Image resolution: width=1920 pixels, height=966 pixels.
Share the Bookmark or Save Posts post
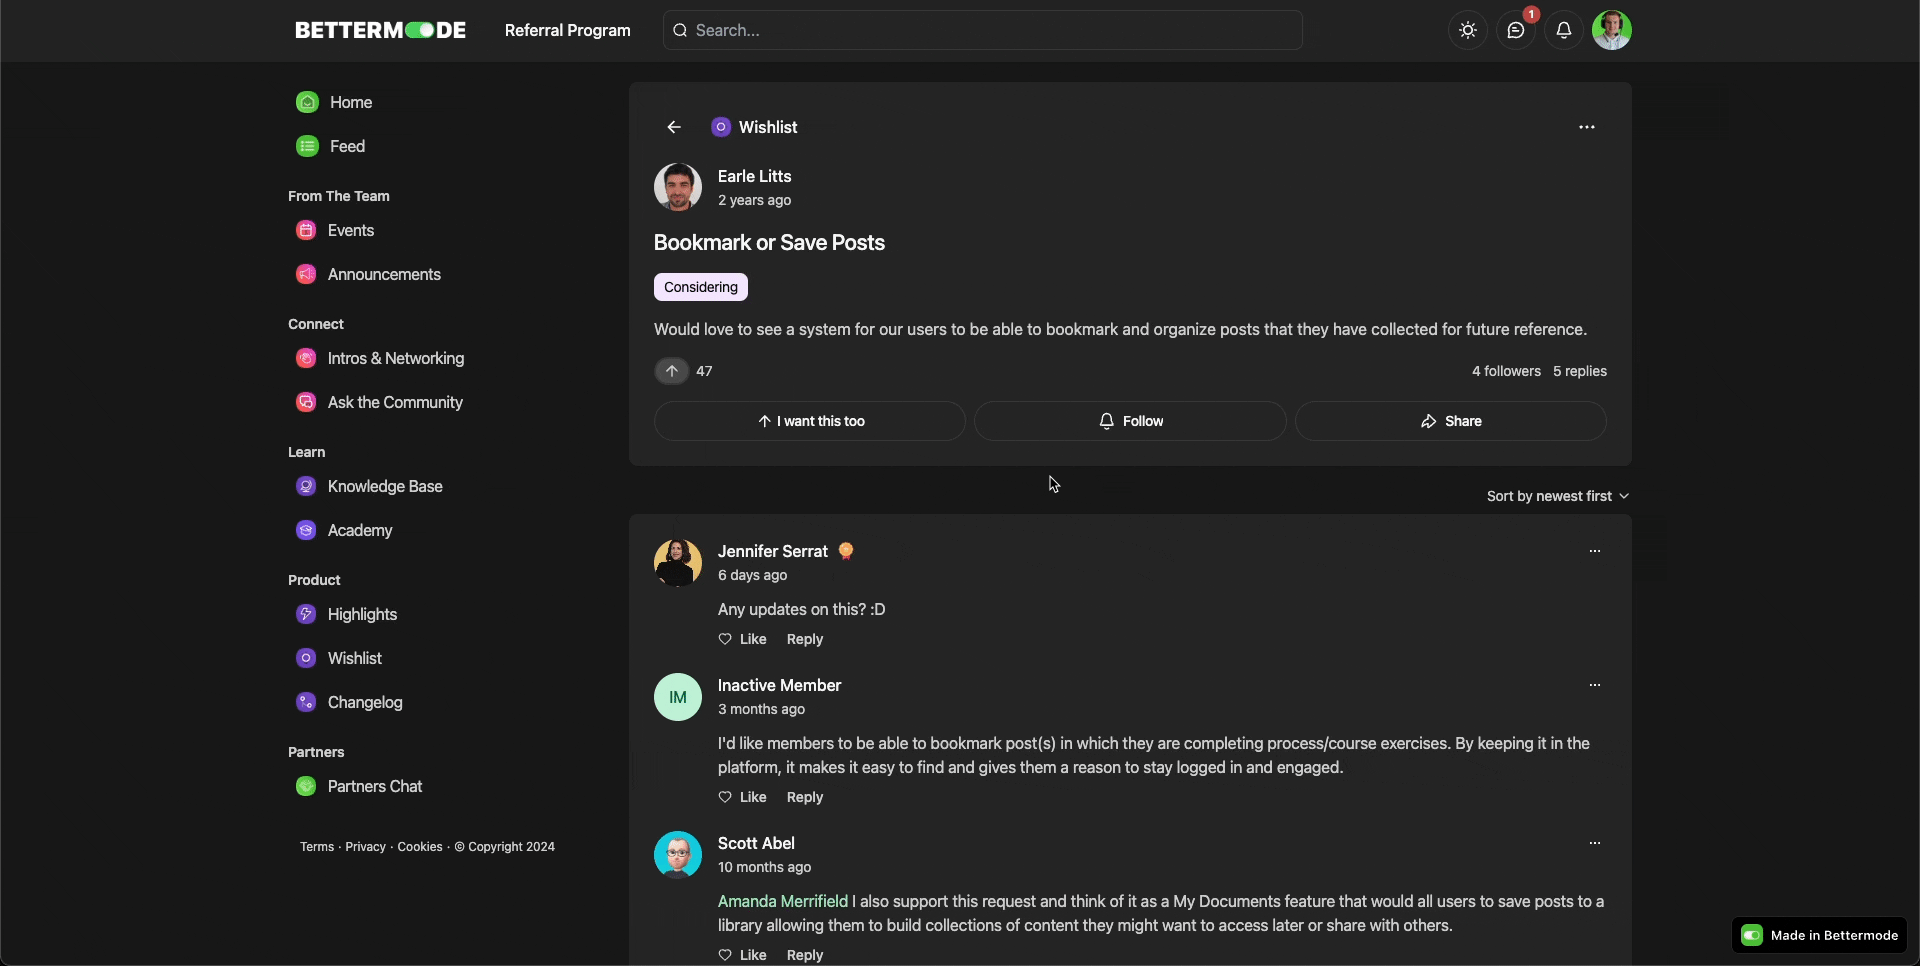coord(1450,422)
